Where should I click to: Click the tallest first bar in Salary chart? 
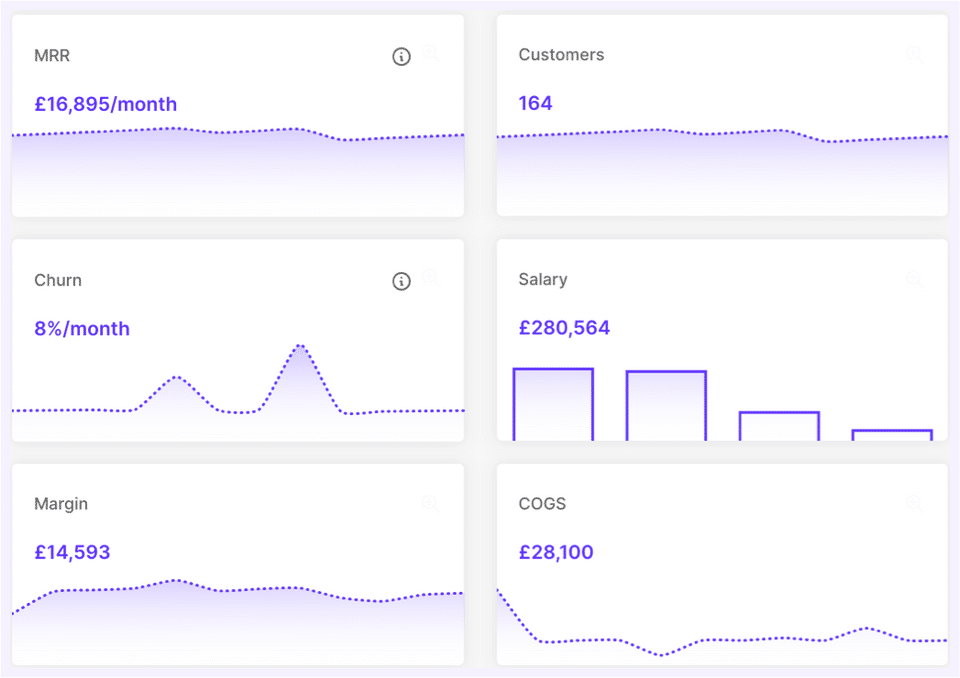coord(553,404)
